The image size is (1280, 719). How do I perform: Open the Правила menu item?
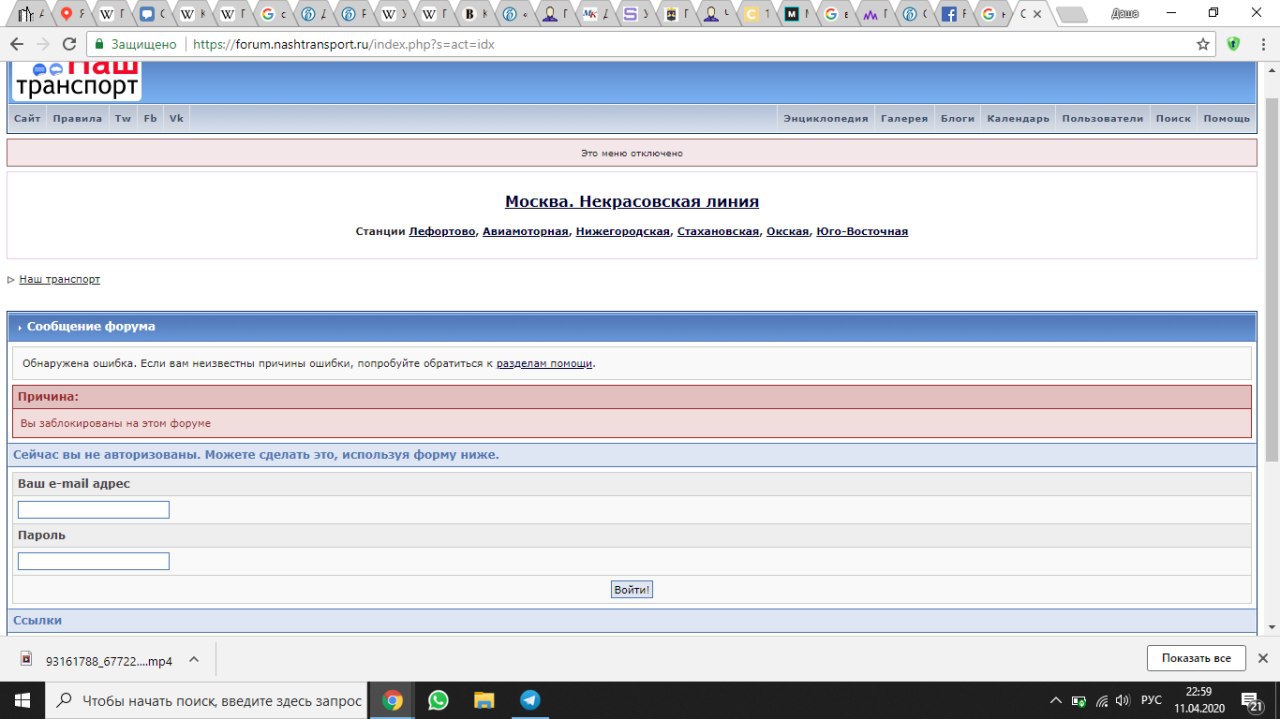click(x=77, y=118)
